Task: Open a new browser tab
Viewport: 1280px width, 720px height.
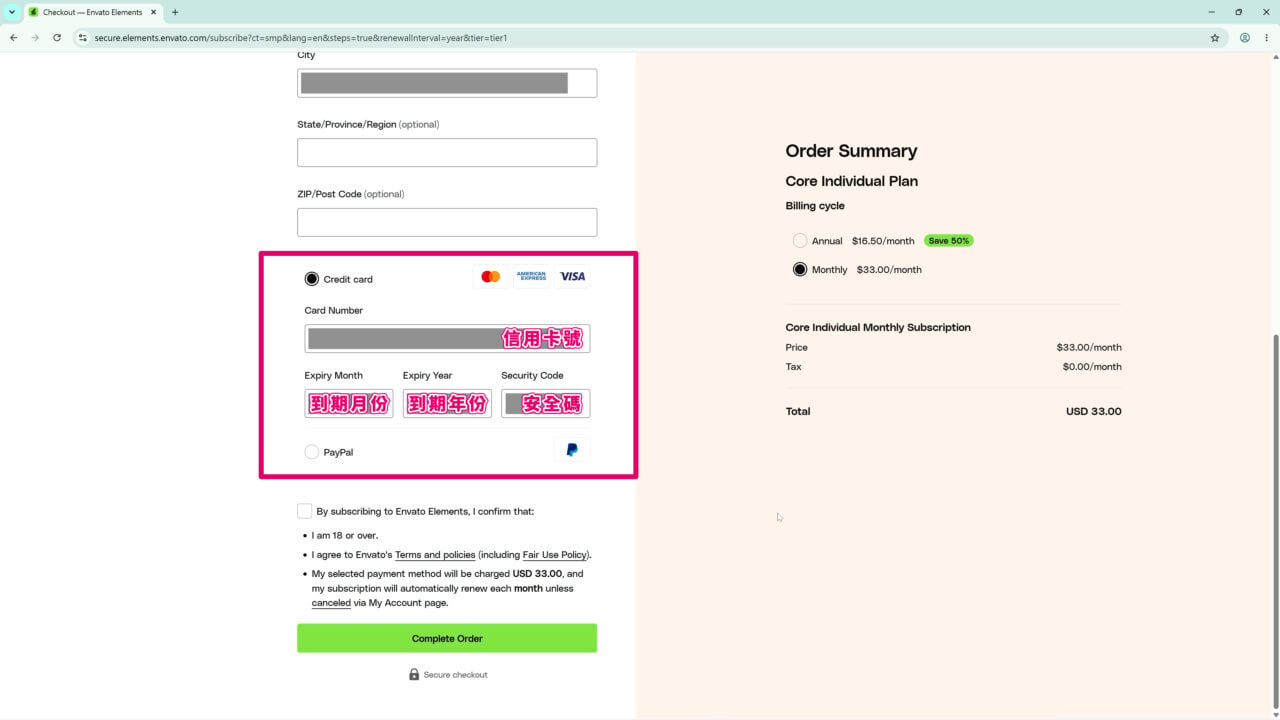Action: 175,12
